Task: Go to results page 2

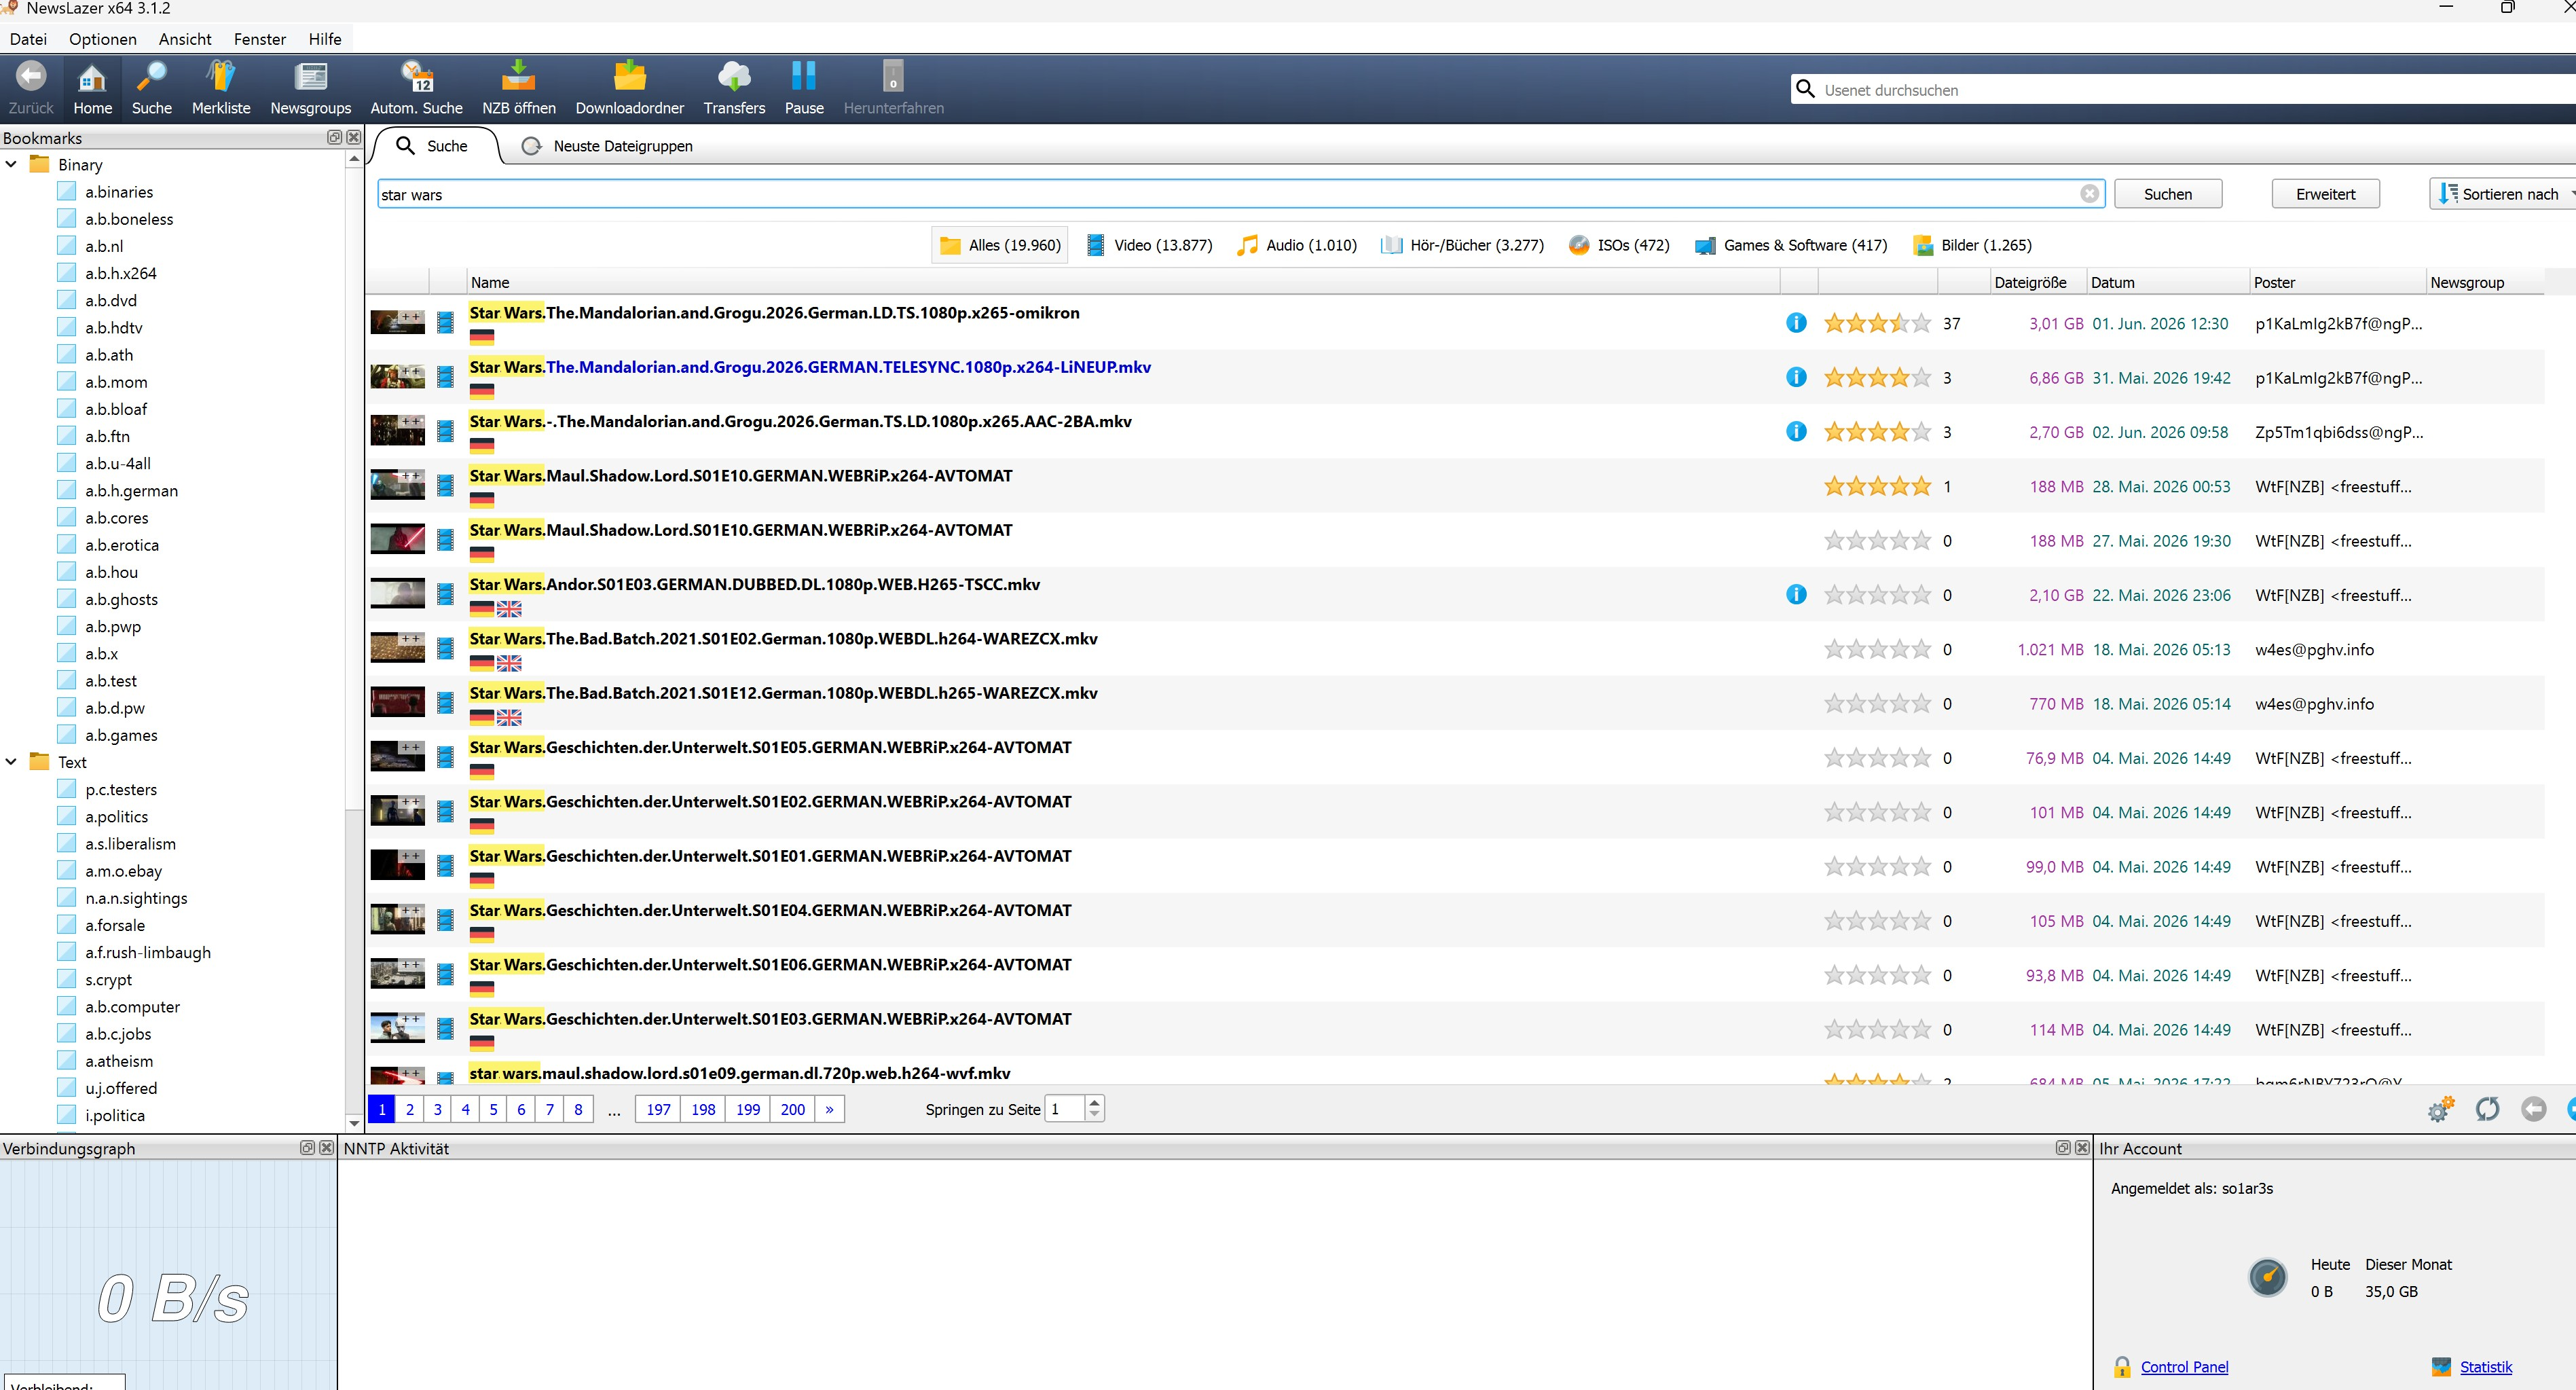Action: pos(410,1109)
